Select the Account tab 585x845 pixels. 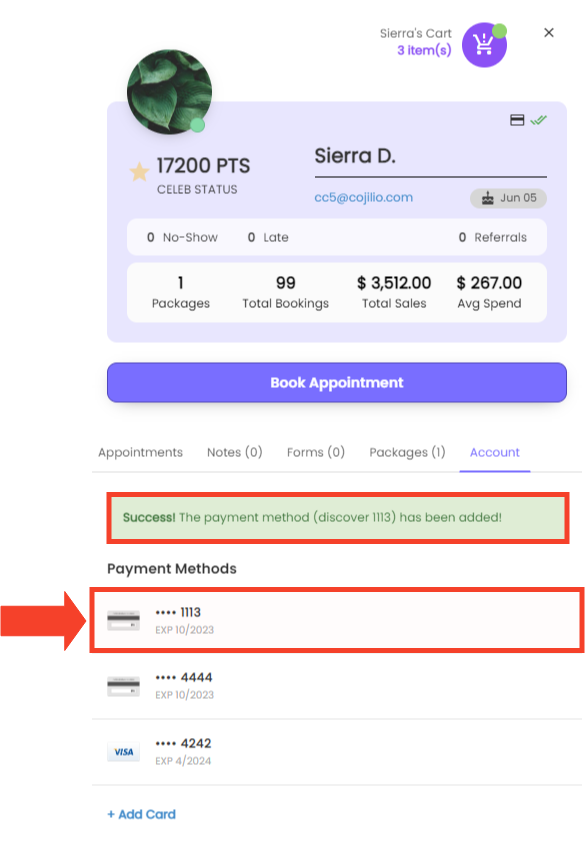[x=495, y=452]
